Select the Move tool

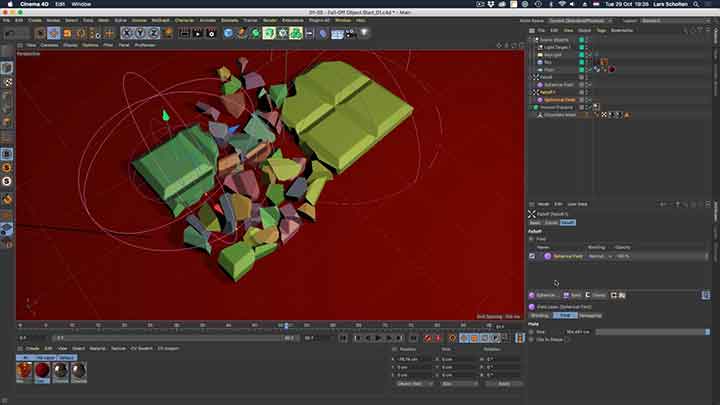point(54,34)
